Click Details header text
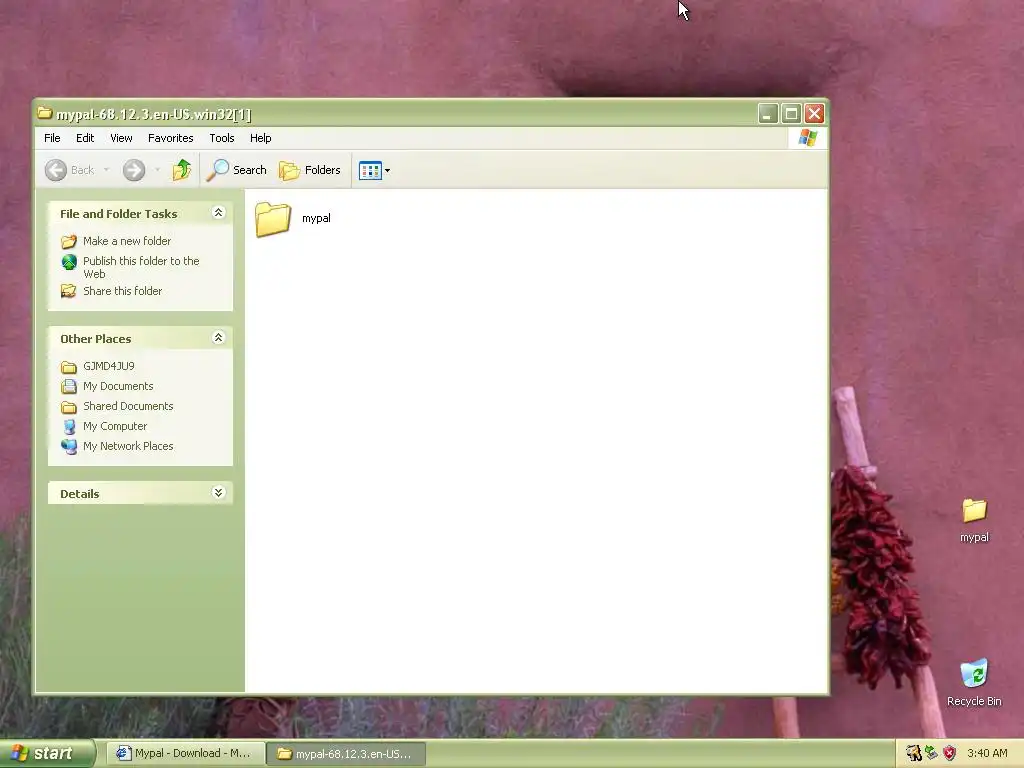The image size is (1024, 768). (80, 494)
